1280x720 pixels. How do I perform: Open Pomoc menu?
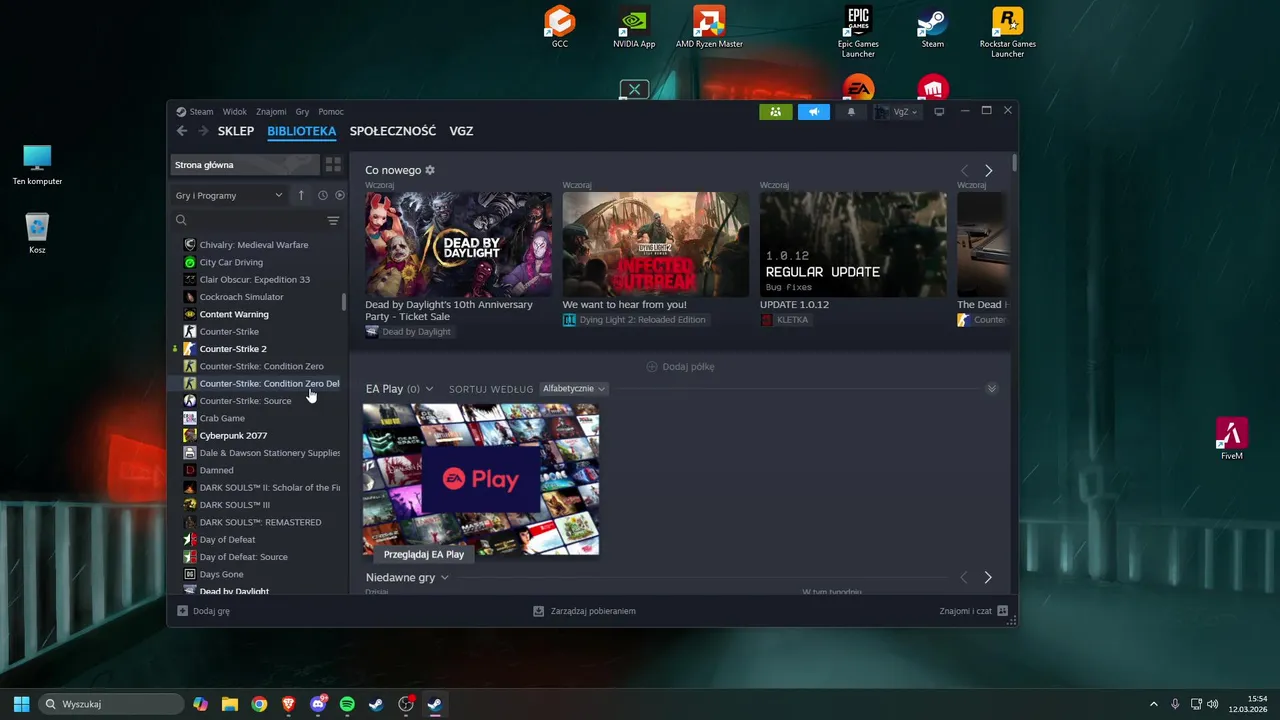coord(331,112)
